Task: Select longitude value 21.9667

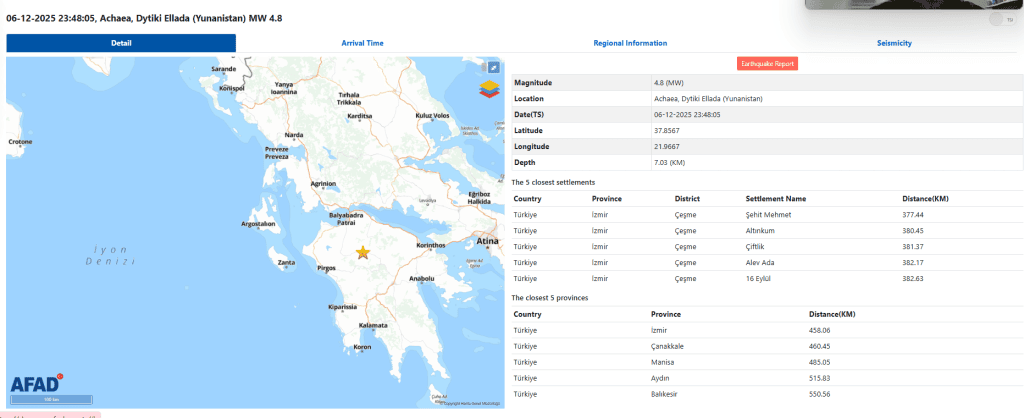Action: 667,146
